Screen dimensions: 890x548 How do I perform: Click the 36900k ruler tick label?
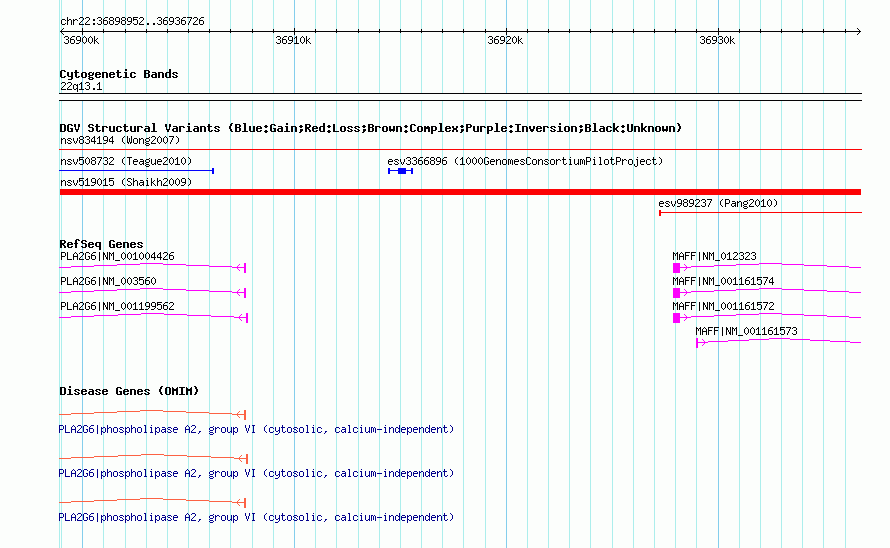tap(81, 40)
